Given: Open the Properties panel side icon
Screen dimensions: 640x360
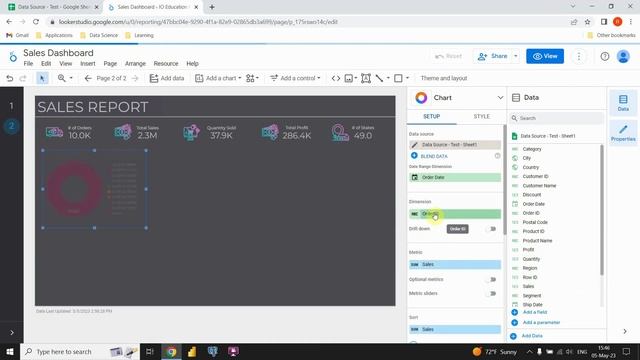Looking at the screenshot, I should [623, 133].
